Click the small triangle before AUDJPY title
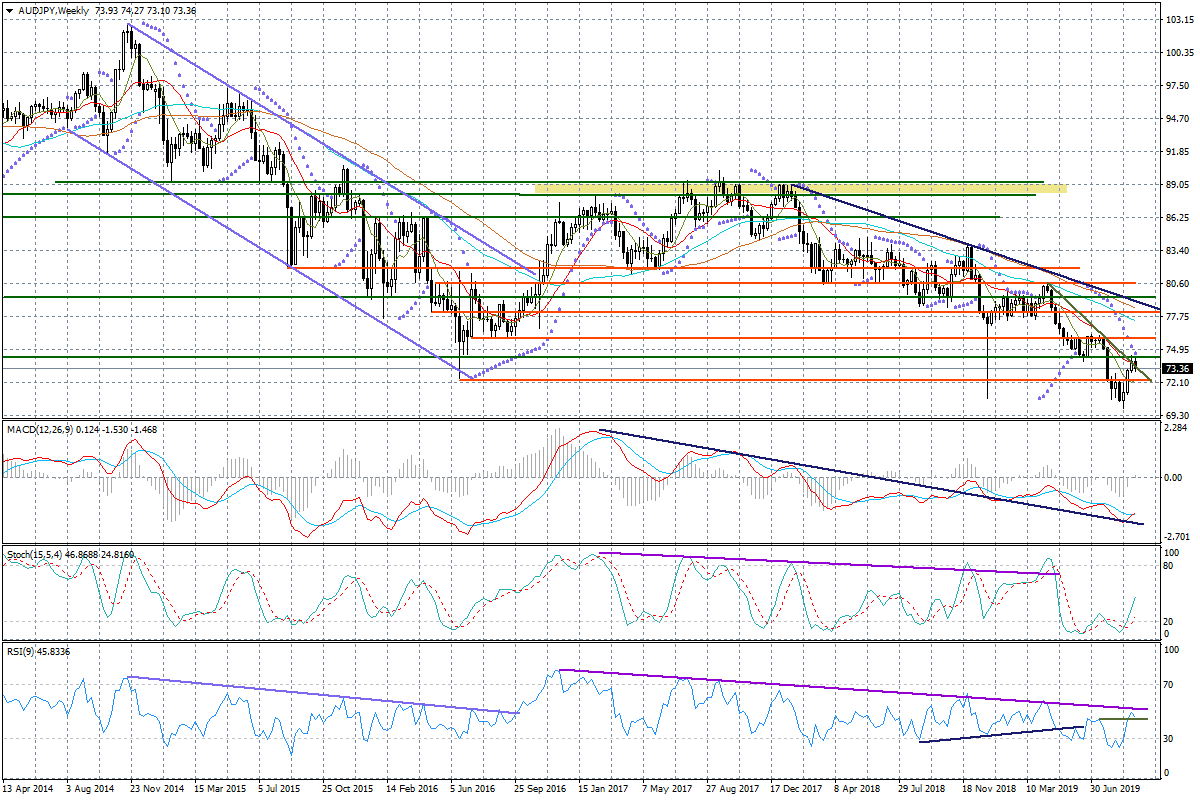Viewport: 1200px width, 800px height. pyautogui.click(x=8, y=9)
